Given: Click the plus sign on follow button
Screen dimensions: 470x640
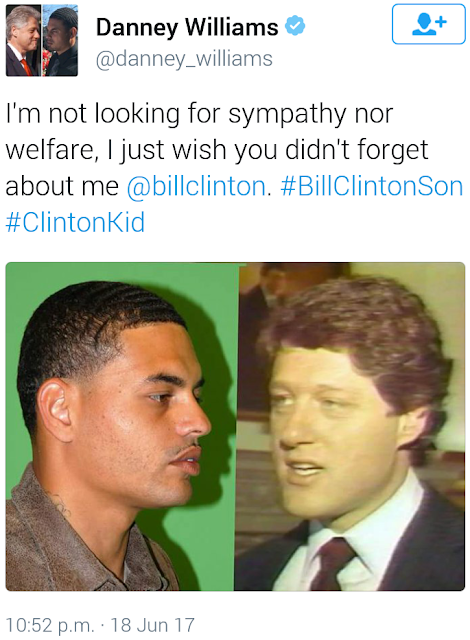Looking at the screenshot, I should tap(442, 20).
